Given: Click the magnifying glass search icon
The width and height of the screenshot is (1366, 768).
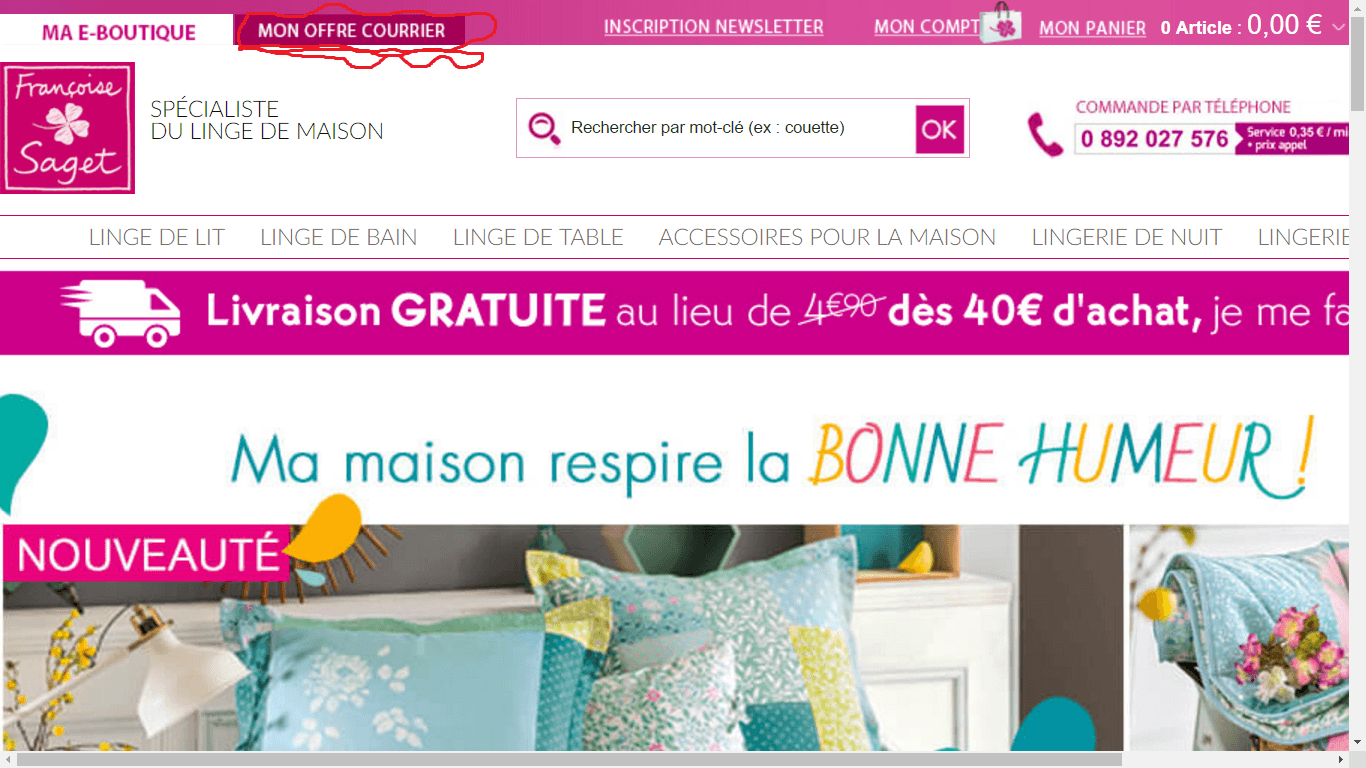Looking at the screenshot, I should point(544,128).
